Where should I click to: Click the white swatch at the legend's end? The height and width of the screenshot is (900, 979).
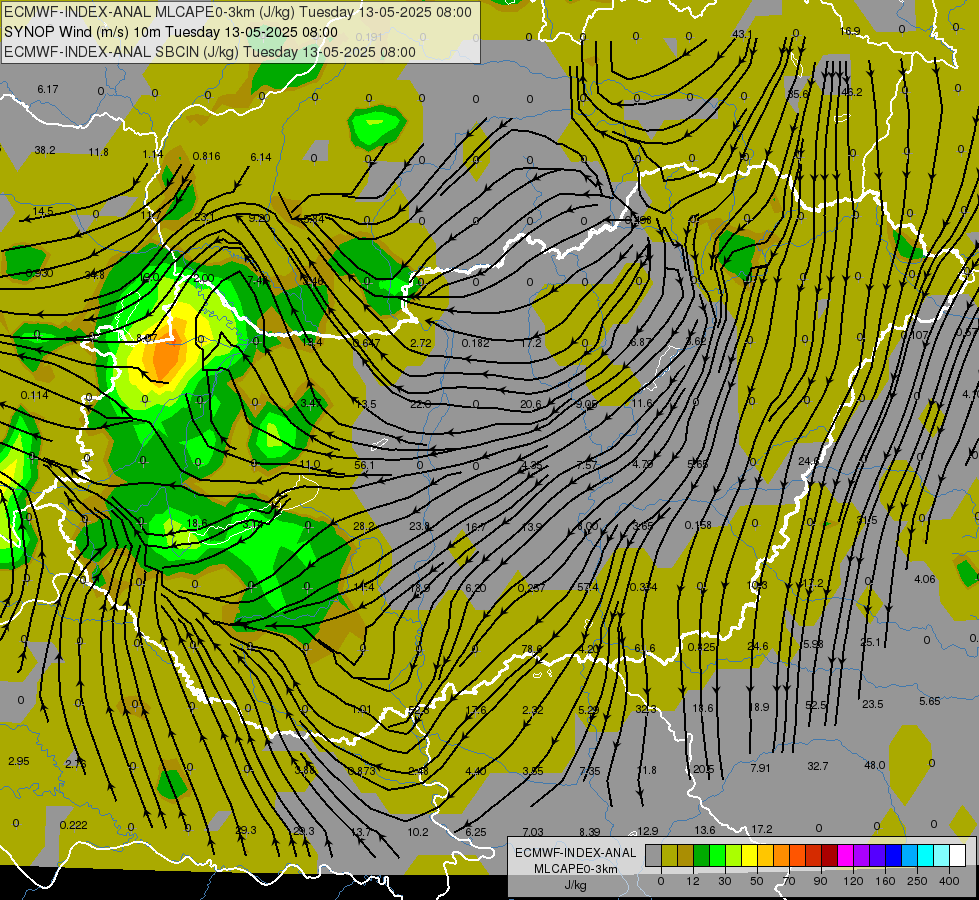[x=957, y=856]
